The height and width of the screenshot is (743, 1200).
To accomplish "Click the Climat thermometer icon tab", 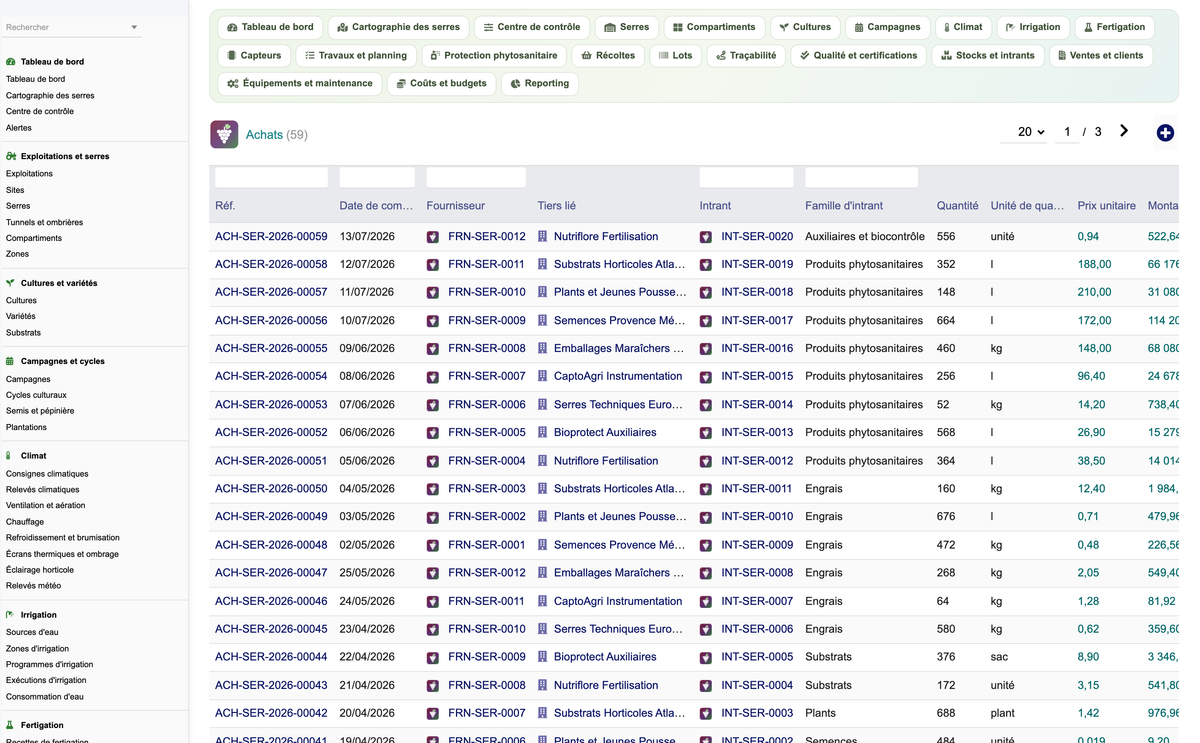I will coord(946,27).
